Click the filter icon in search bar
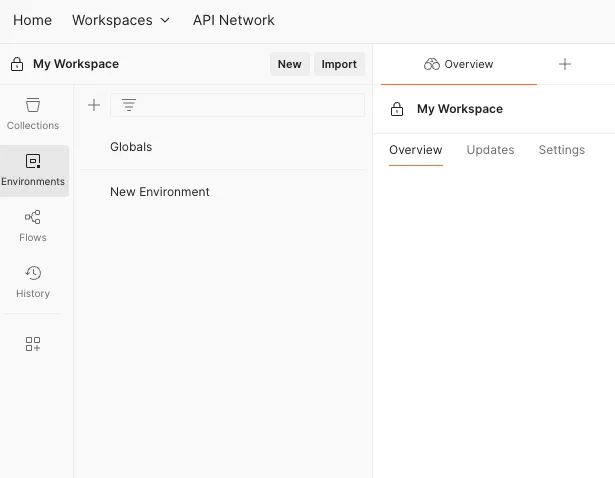 coord(129,105)
